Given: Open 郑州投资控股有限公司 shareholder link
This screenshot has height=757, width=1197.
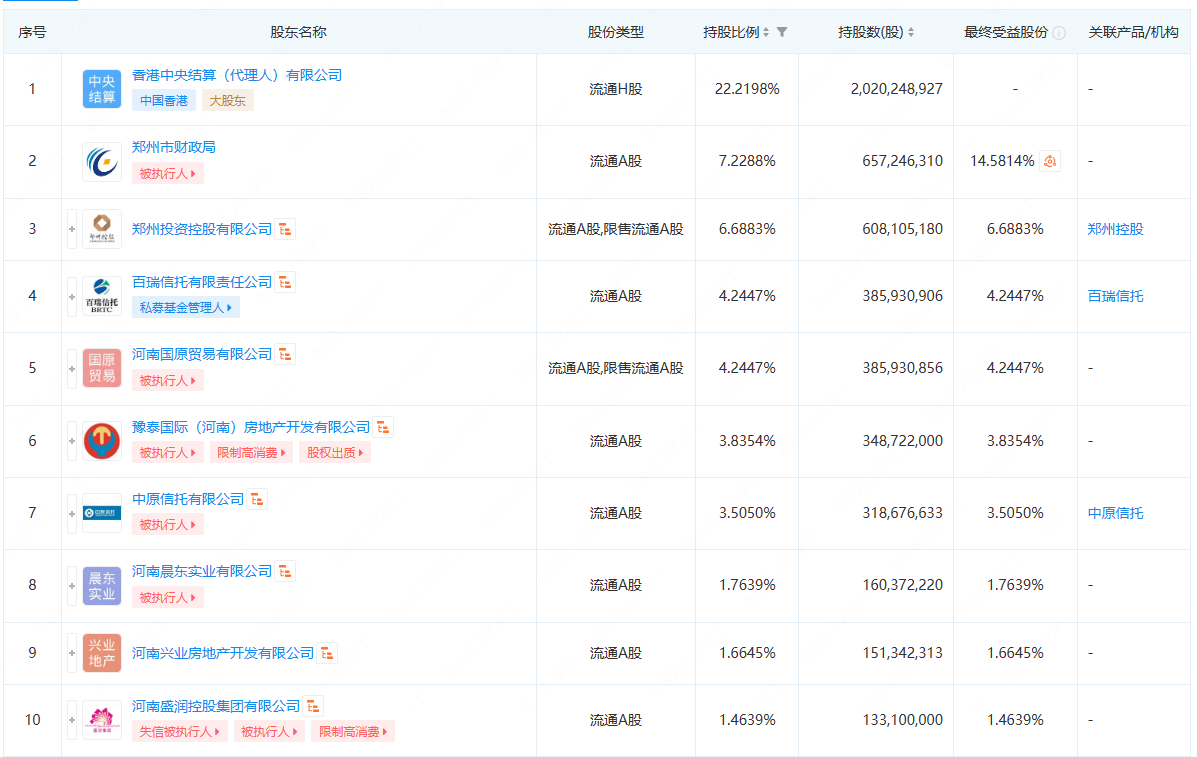Looking at the screenshot, I should point(202,229).
